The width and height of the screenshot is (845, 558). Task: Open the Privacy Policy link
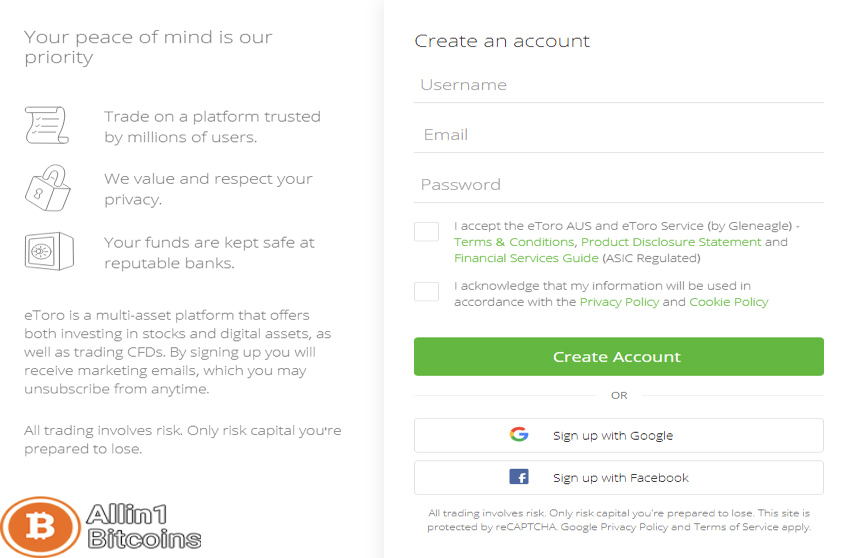point(619,302)
